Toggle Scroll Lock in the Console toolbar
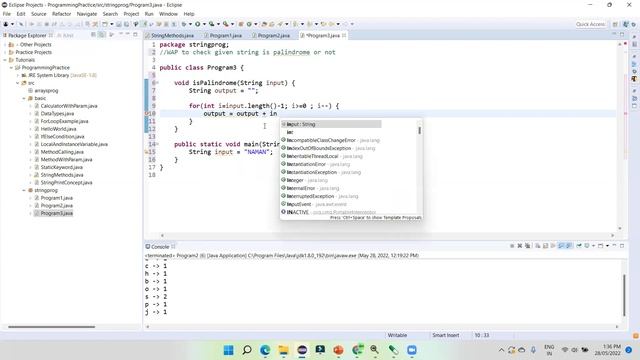The height and width of the screenshot is (360, 640). tap(545, 246)
